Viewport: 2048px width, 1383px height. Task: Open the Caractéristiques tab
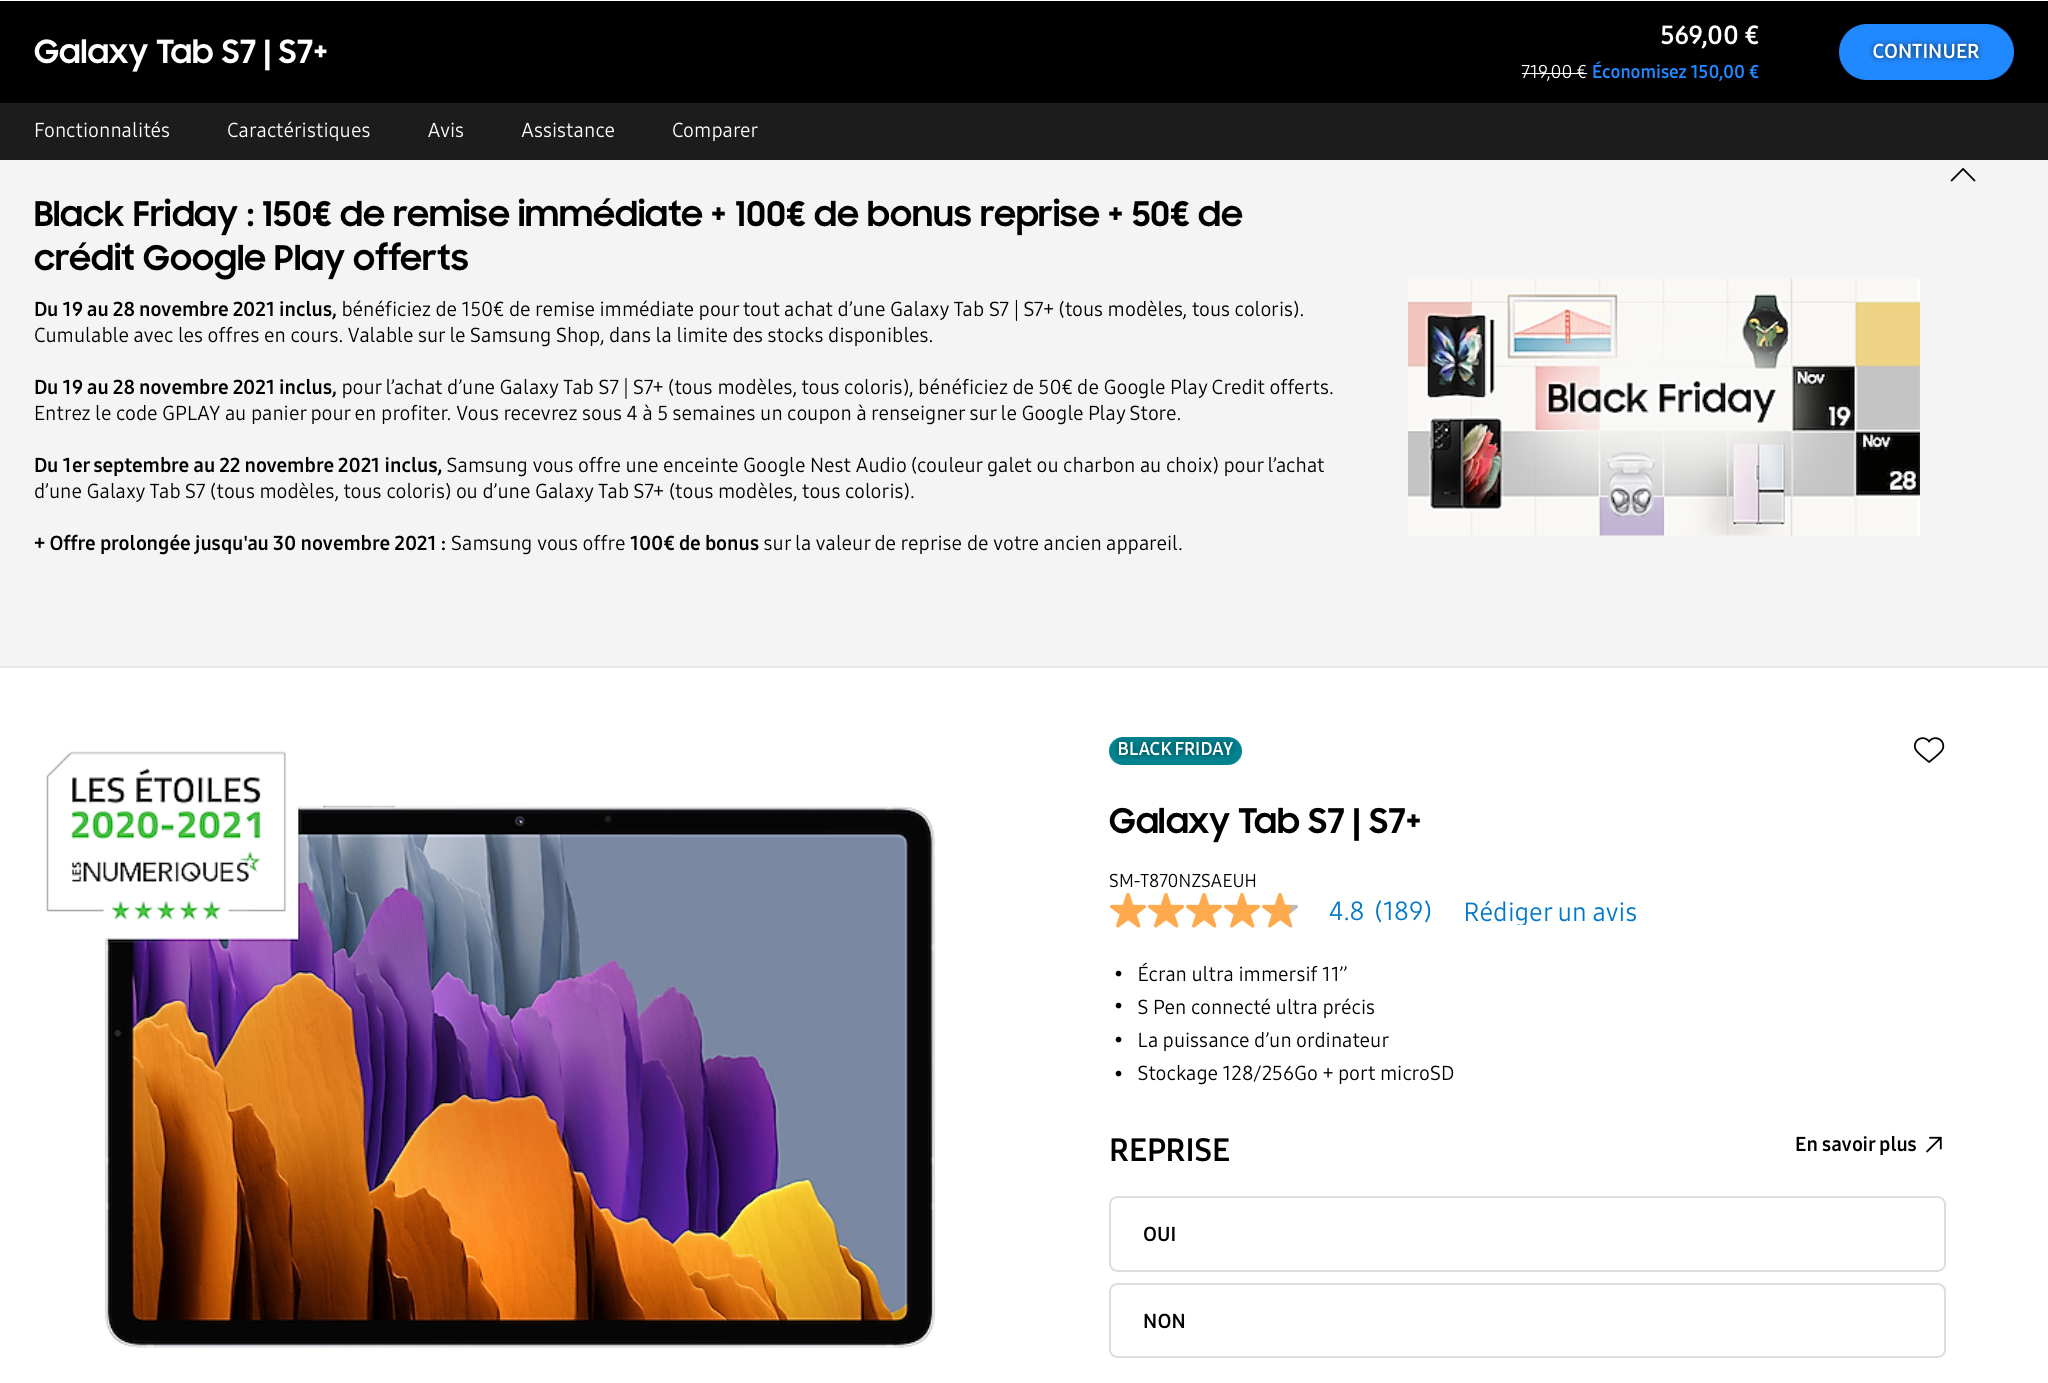click(298, 131)
